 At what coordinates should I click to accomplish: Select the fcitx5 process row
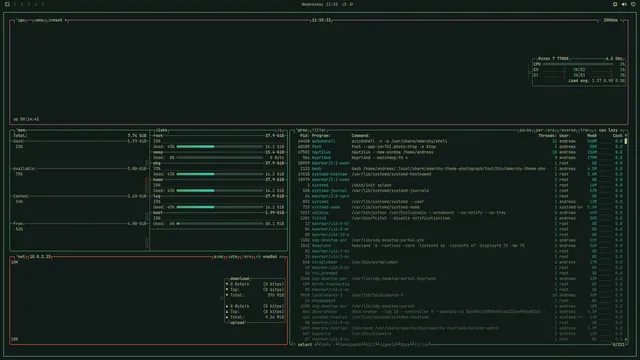[460, 218]
